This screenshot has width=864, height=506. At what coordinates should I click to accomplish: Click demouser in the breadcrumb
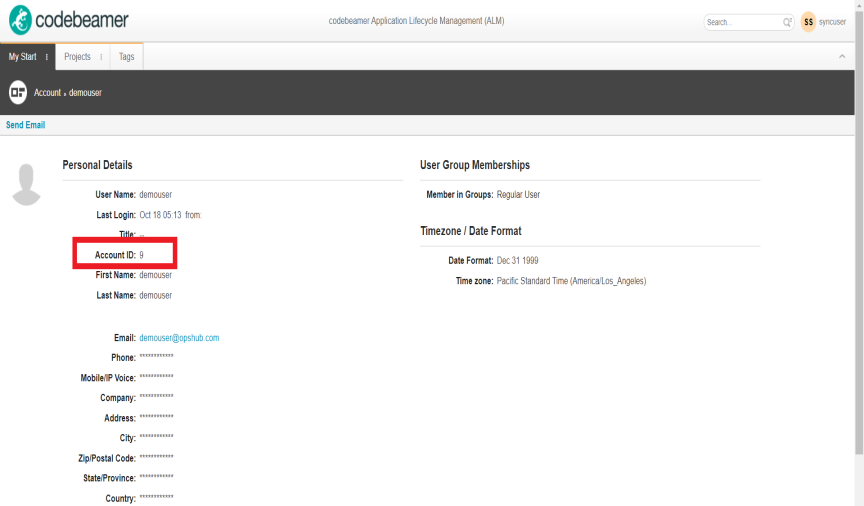coord(85,93)
